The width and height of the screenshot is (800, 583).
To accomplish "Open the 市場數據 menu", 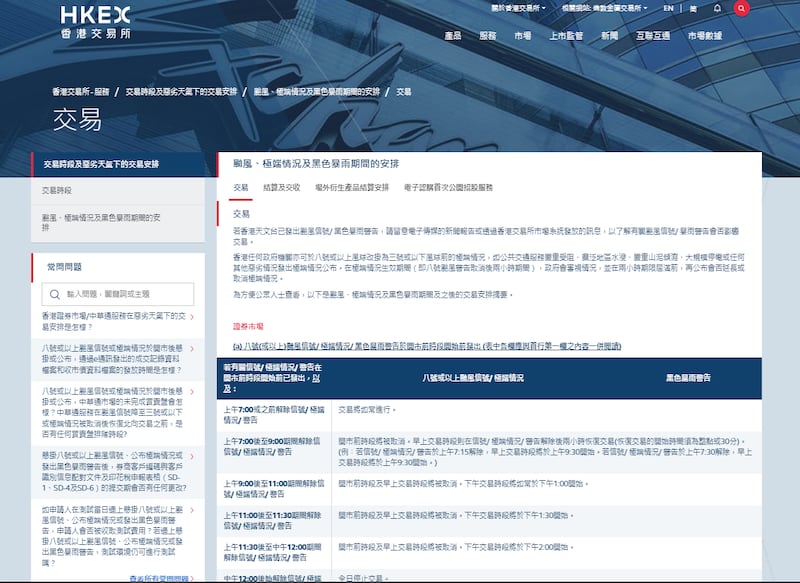I will [705, 36].
